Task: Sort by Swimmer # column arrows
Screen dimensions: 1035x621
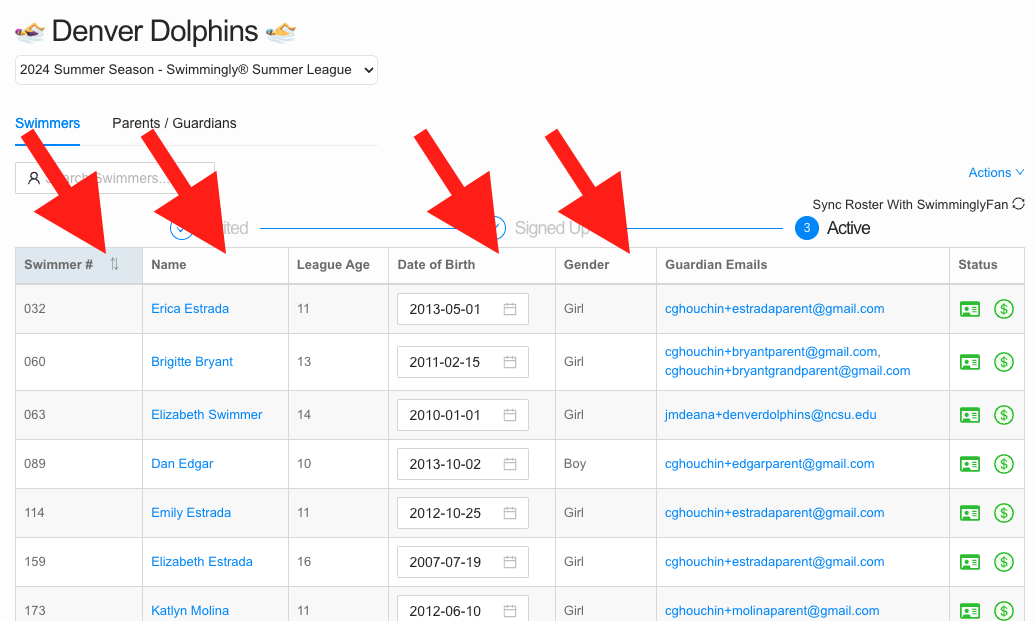Action: [114, 264]
